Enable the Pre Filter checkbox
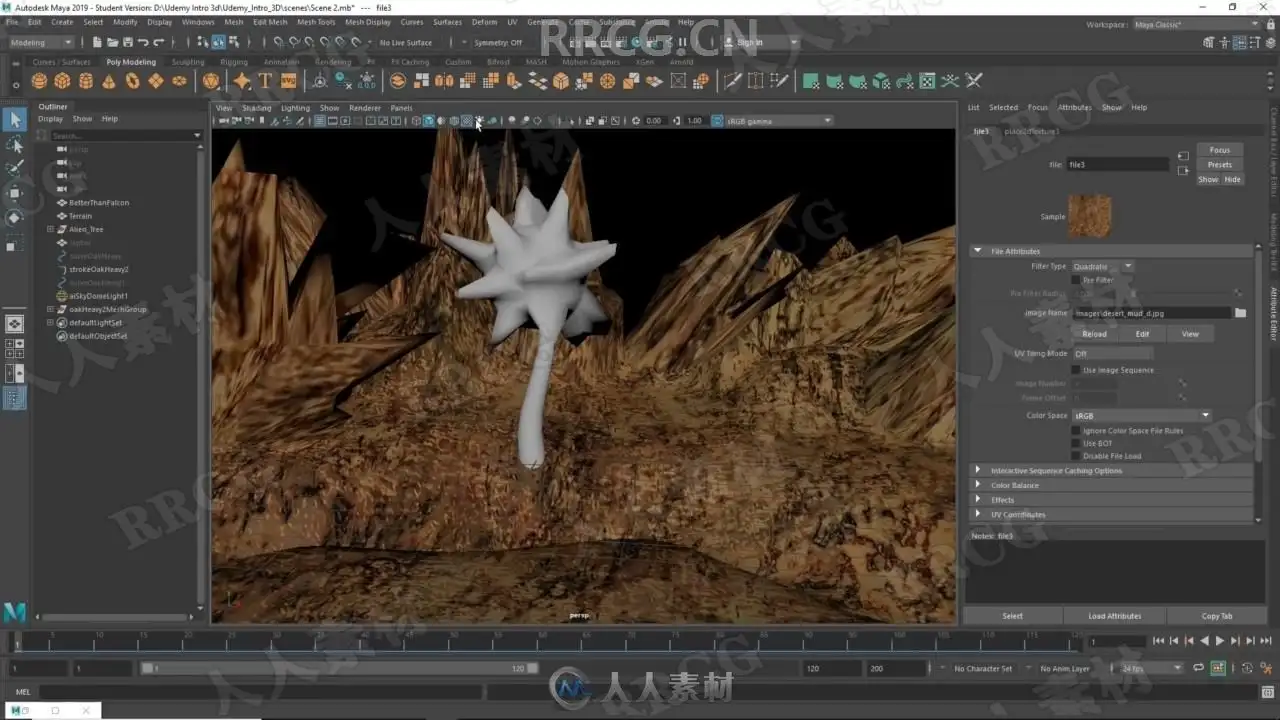The image size is (1280, 720). pos(1076,280)
